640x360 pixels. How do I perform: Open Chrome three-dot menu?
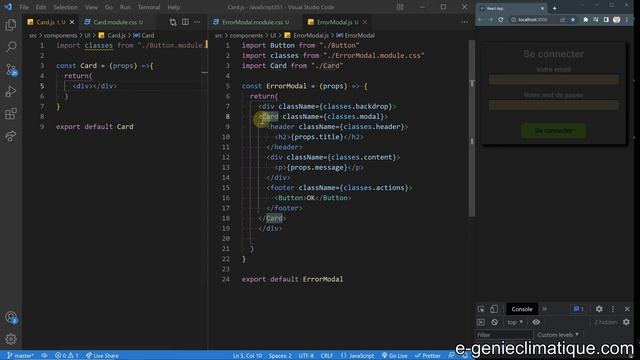[627, 20]
